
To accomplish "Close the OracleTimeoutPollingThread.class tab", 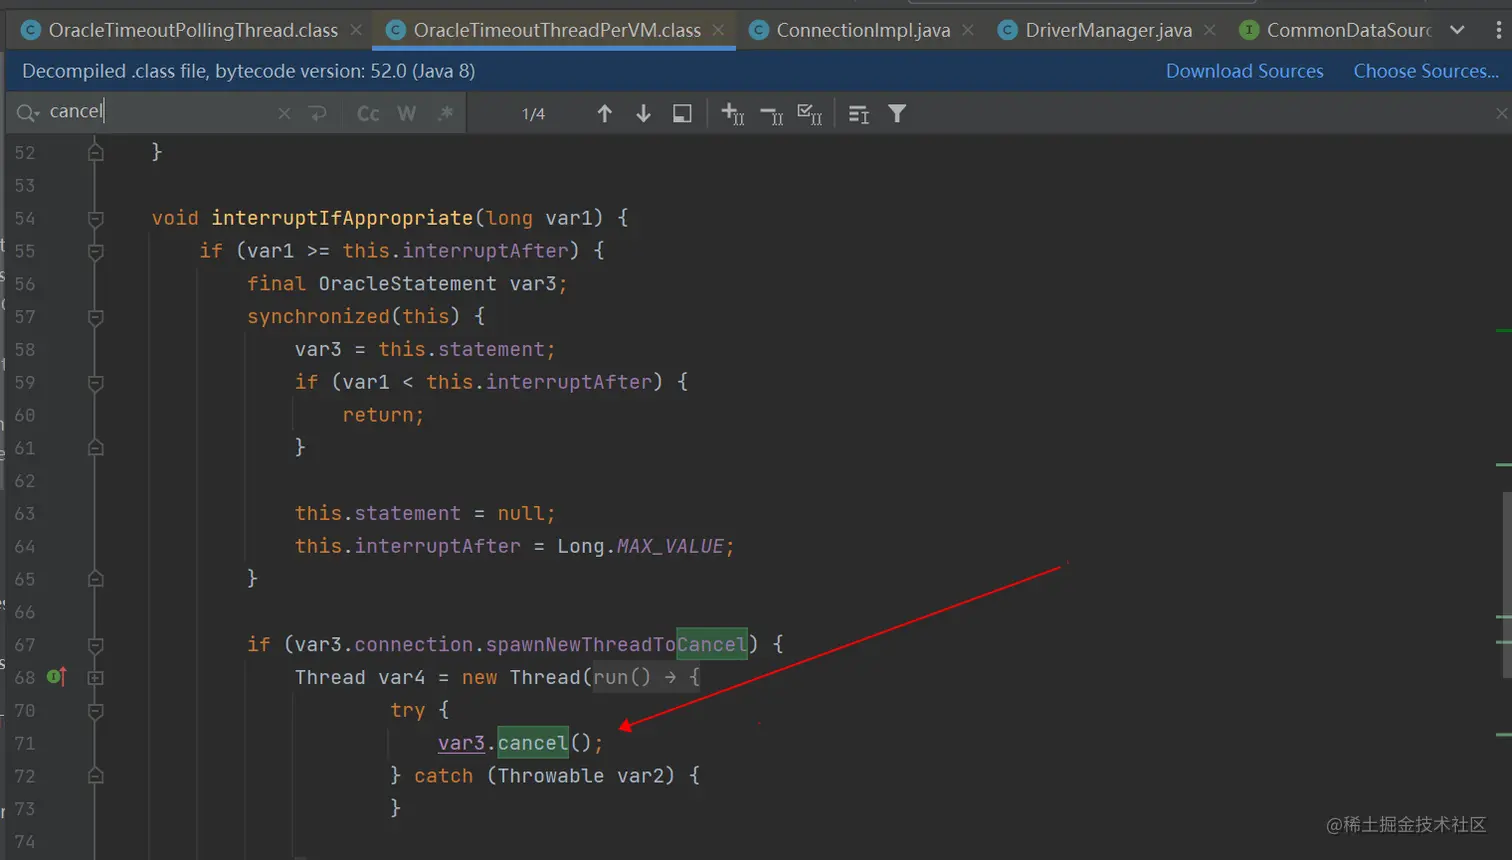I will (x=356, y=31).
